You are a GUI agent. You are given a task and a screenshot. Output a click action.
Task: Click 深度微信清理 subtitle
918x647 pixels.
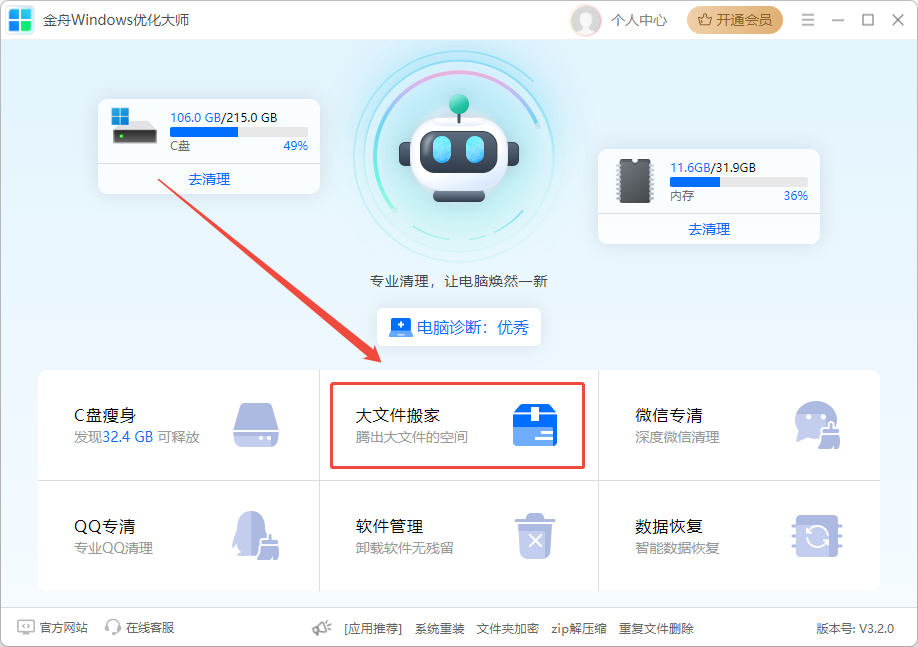(x=677, y=437)
